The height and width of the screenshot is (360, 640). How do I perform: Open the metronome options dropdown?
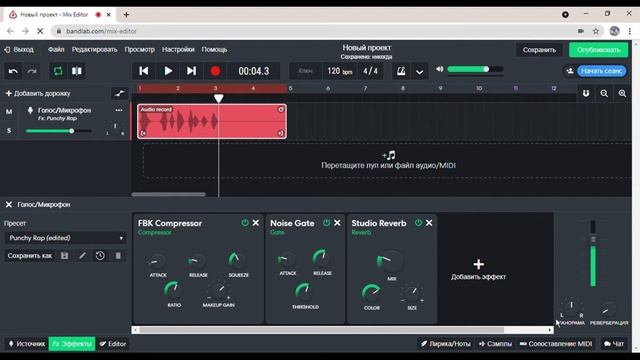[x=420, y=71]
